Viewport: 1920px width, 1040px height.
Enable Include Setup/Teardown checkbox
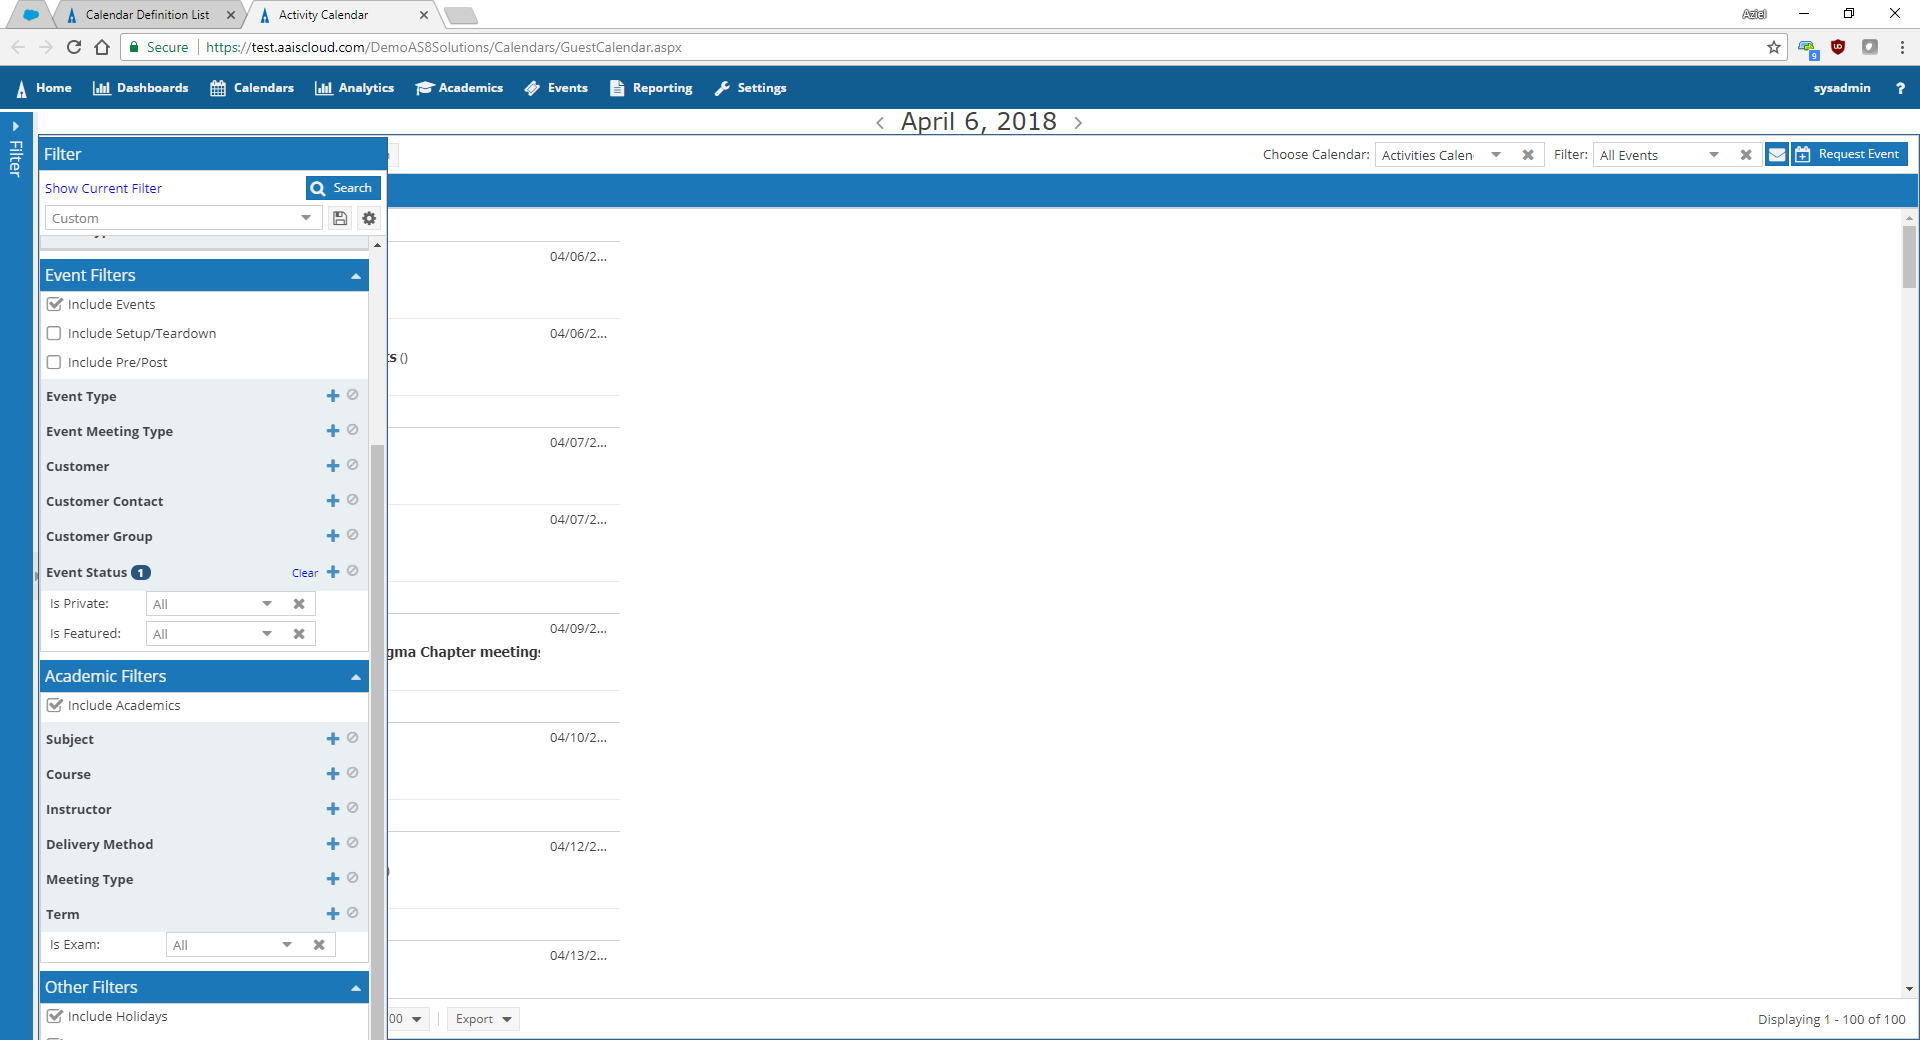tap(54, 333)
